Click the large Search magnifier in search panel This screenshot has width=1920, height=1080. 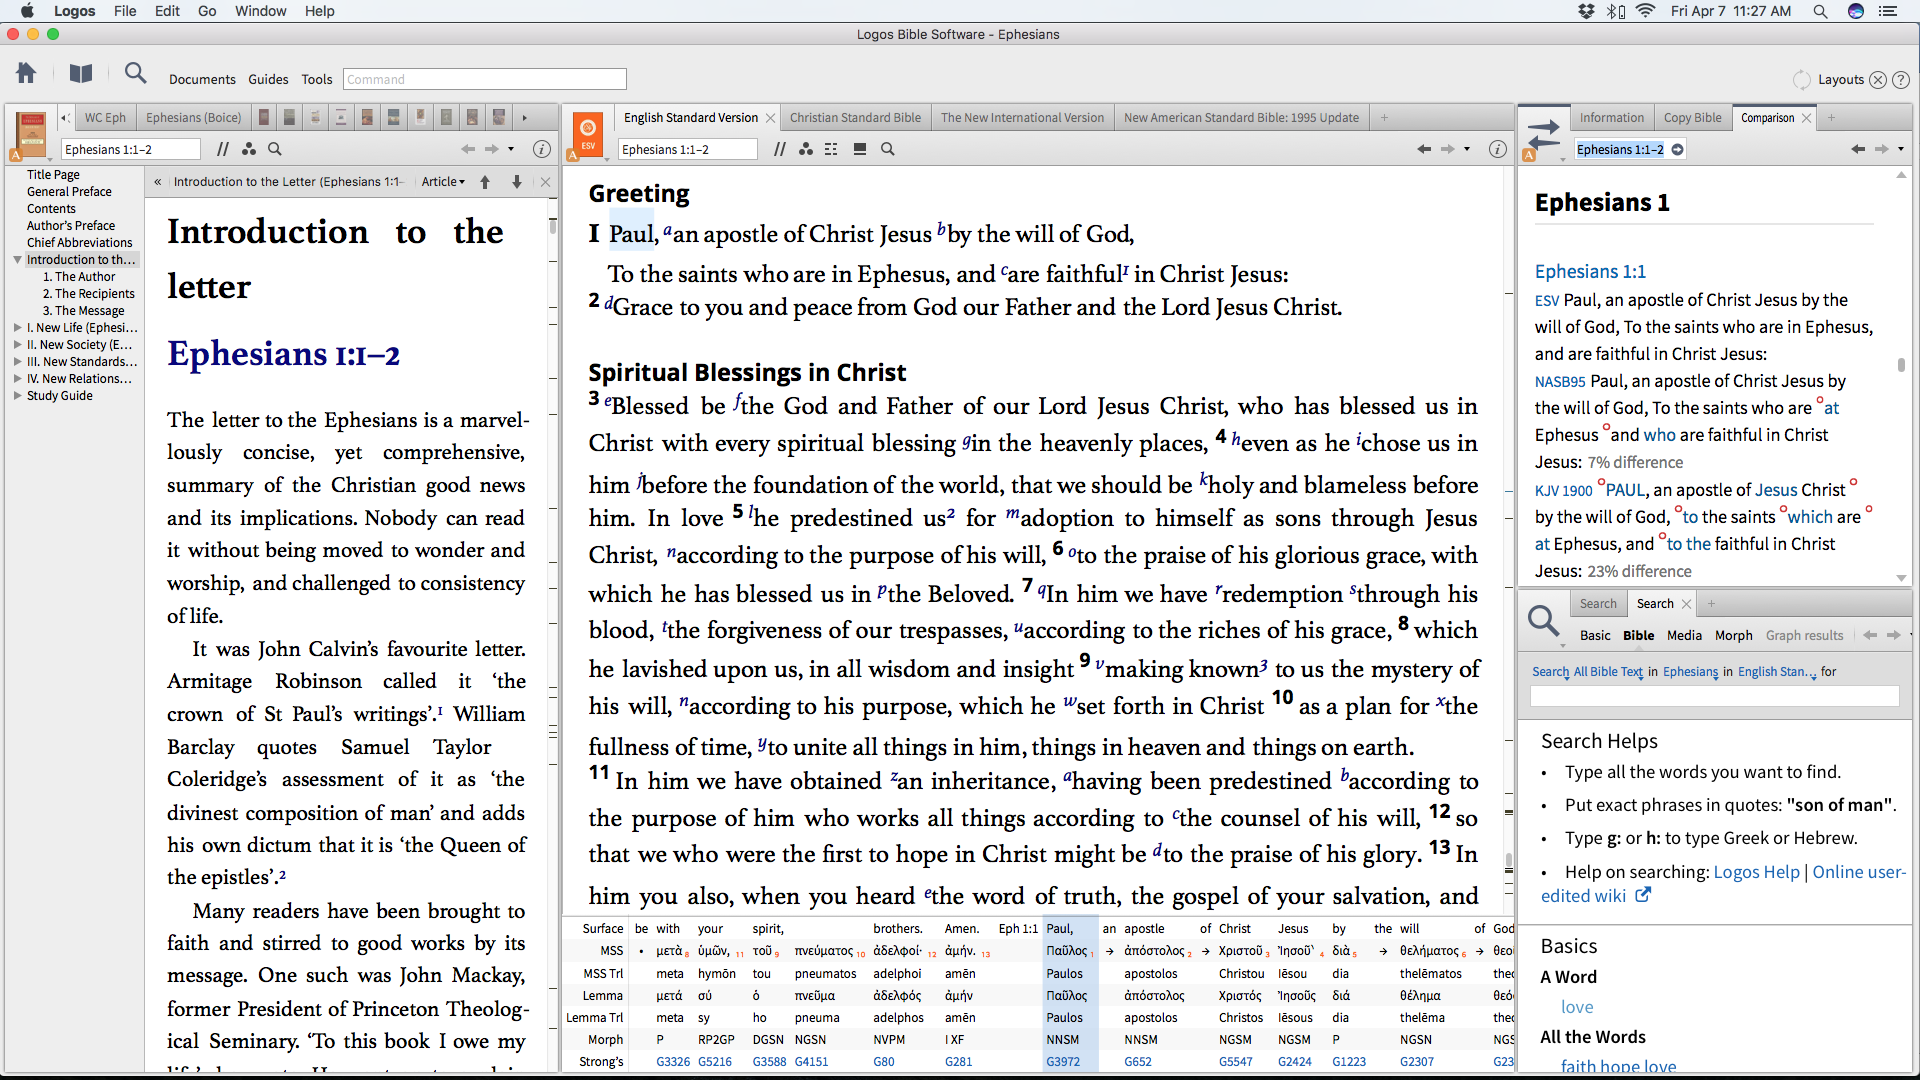(x=1543, y=621)
